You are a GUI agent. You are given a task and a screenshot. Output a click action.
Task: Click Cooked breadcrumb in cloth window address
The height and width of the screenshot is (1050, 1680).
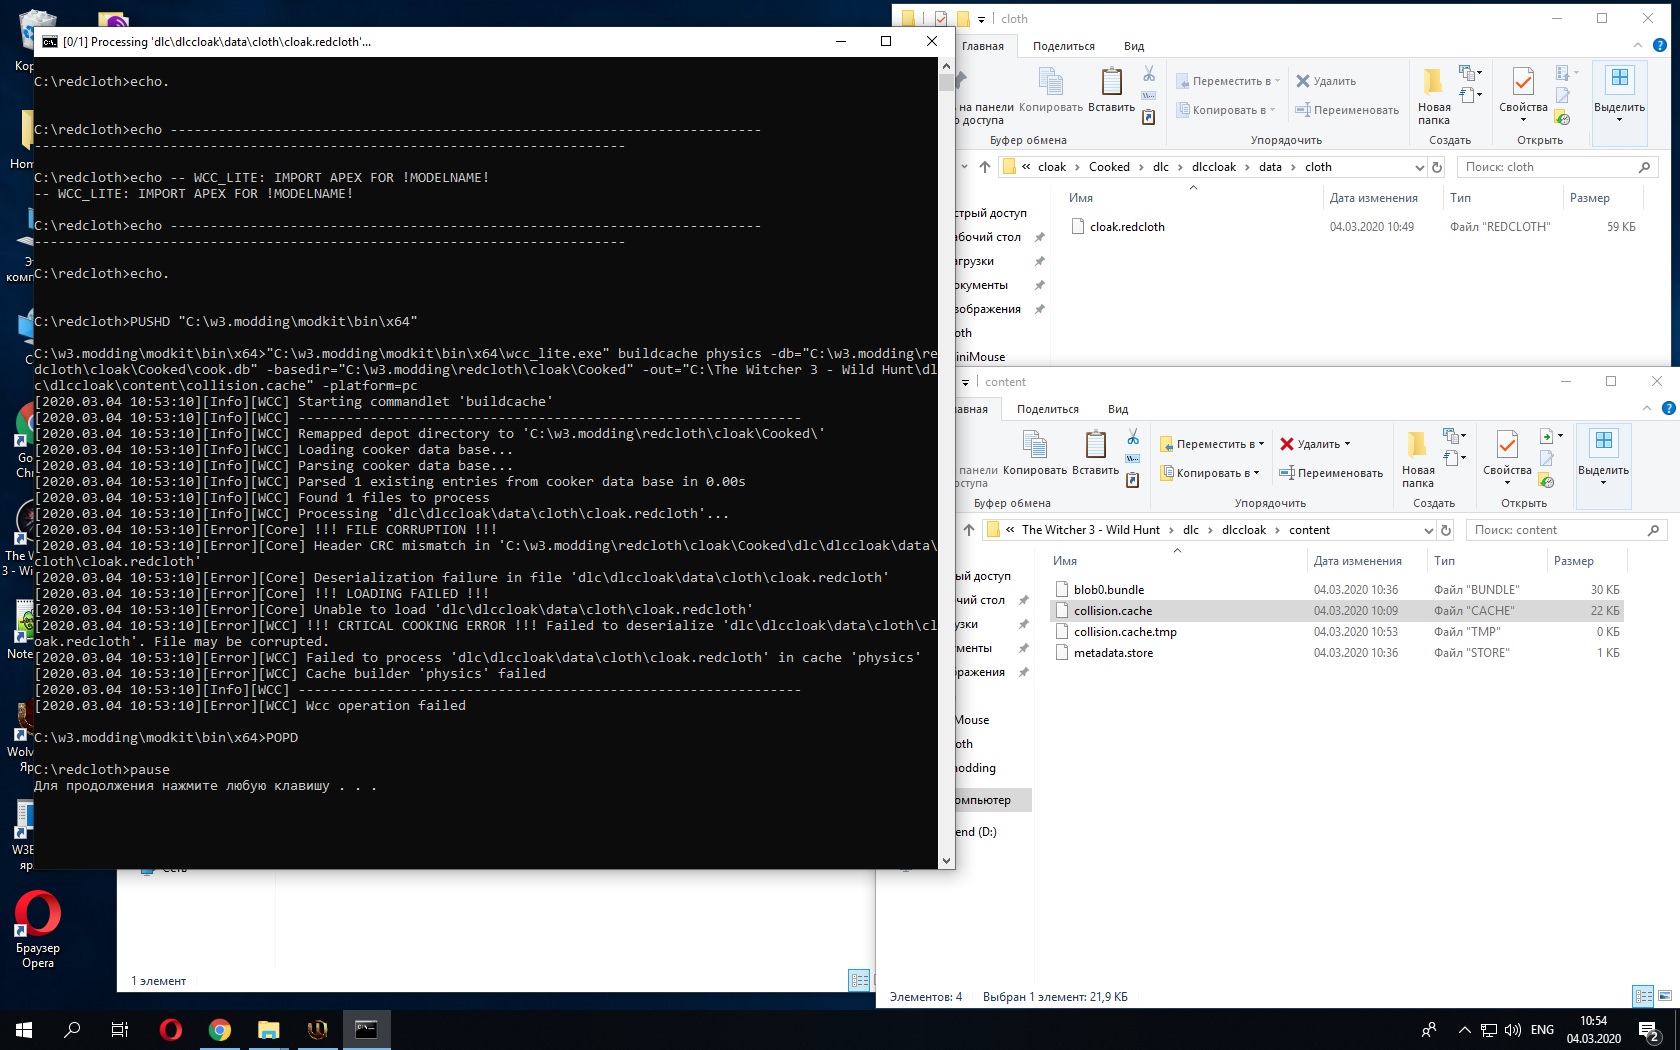[1109, 167]
